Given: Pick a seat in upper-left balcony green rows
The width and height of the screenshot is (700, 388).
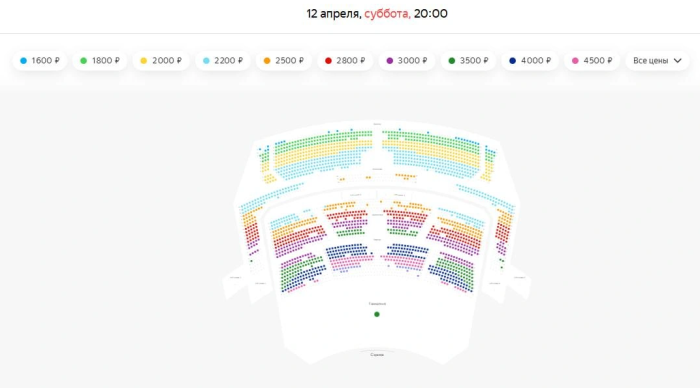Looking at the screenshot, I should point(312,140).
